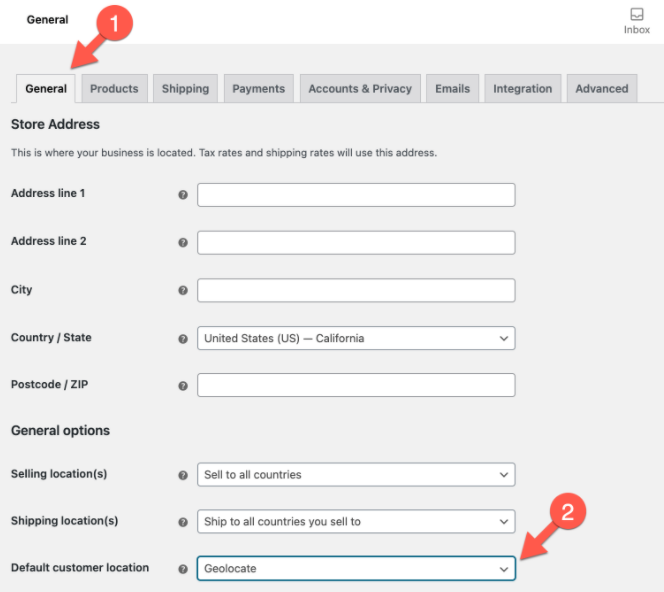Open the Country / State dropdown
664x592 pixels.
coord(356,338)
